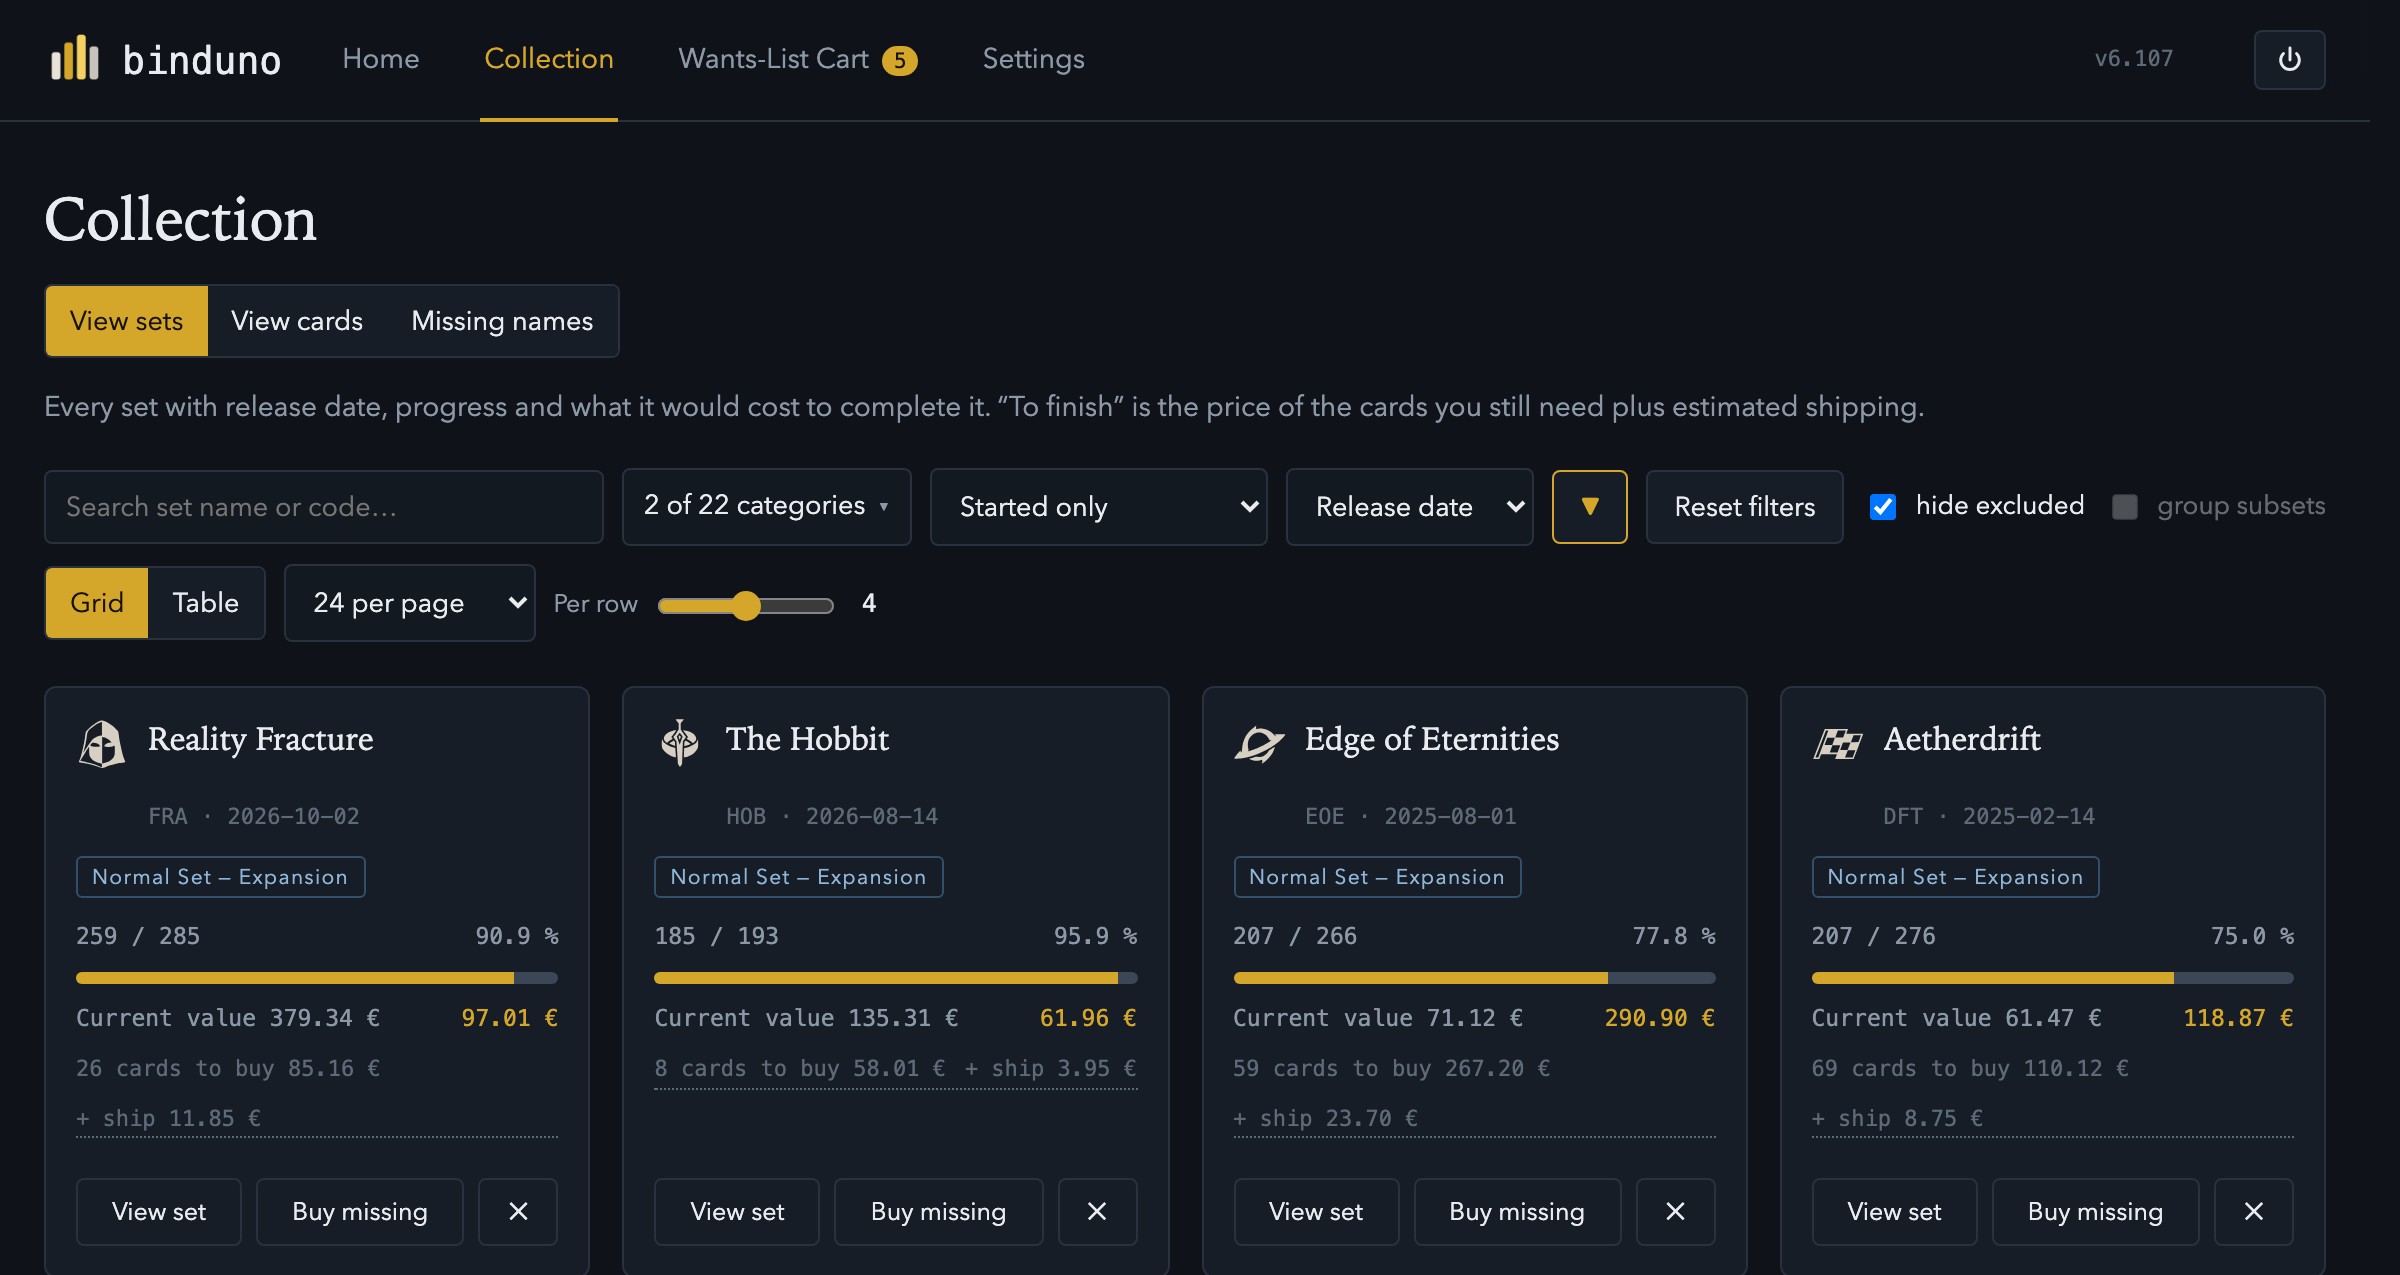Go to Home tab
The image size is (2400, 1275).
coord(381,59)
